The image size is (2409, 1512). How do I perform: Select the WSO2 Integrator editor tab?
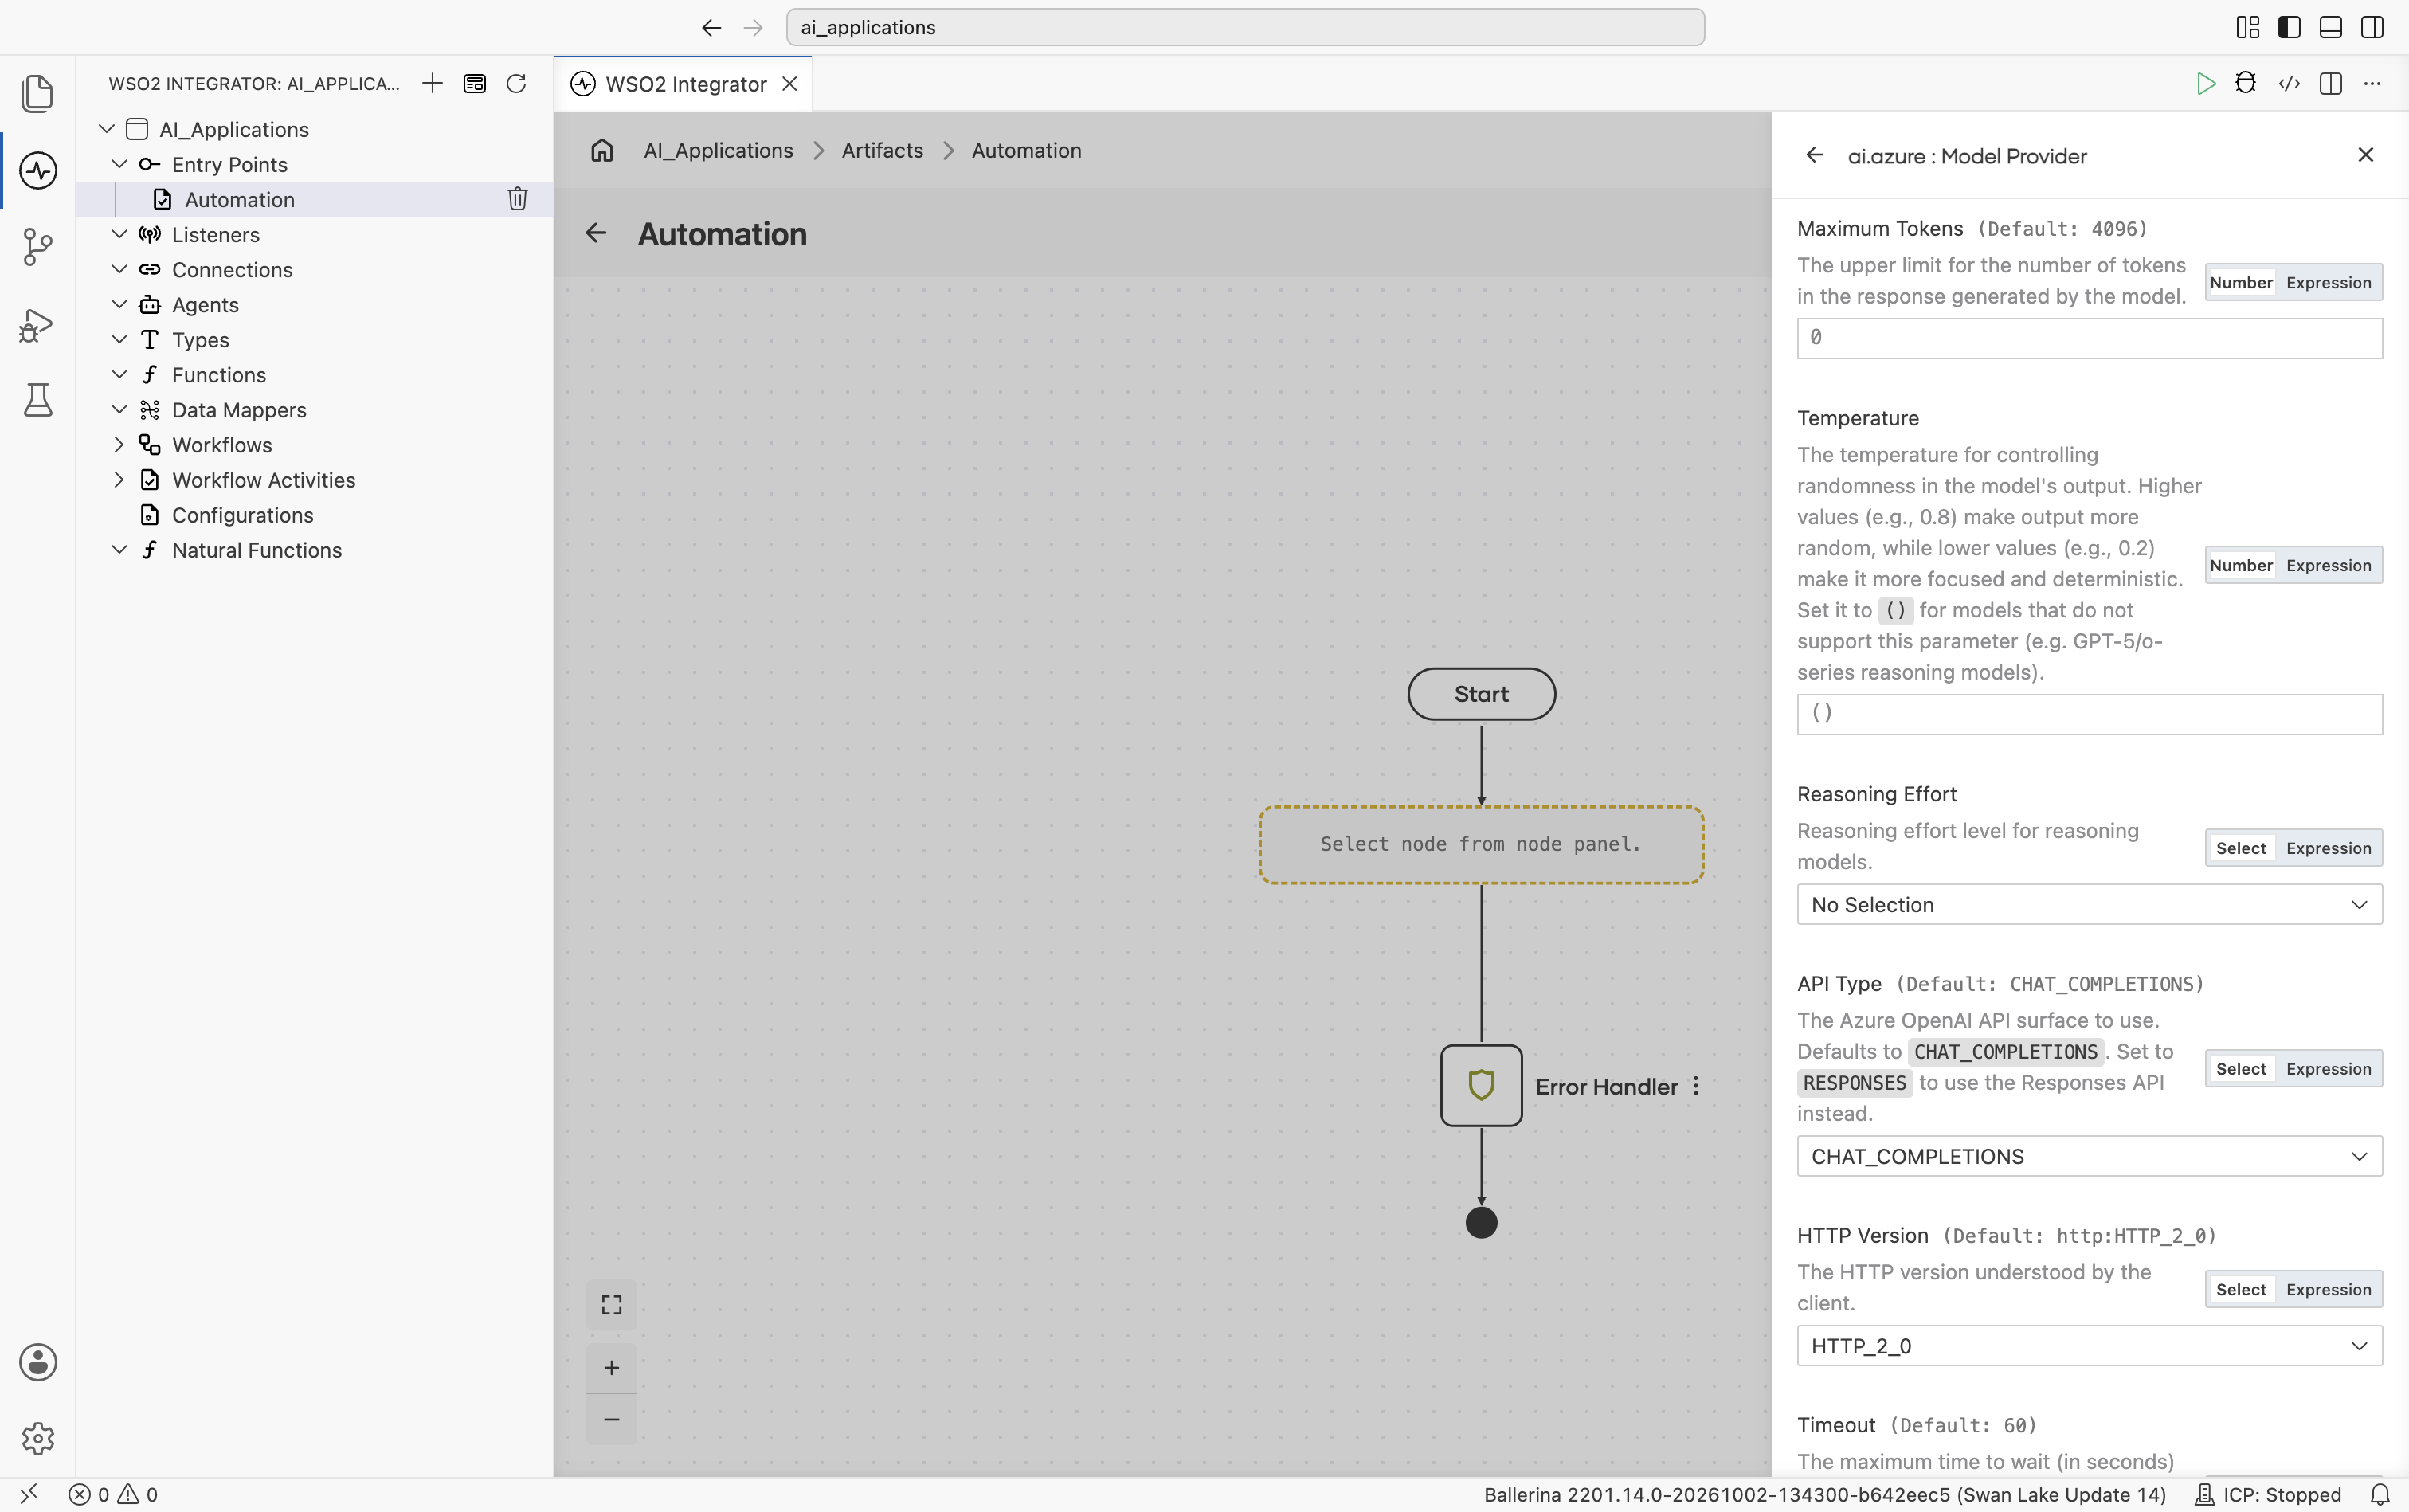(x=685, y=84)
